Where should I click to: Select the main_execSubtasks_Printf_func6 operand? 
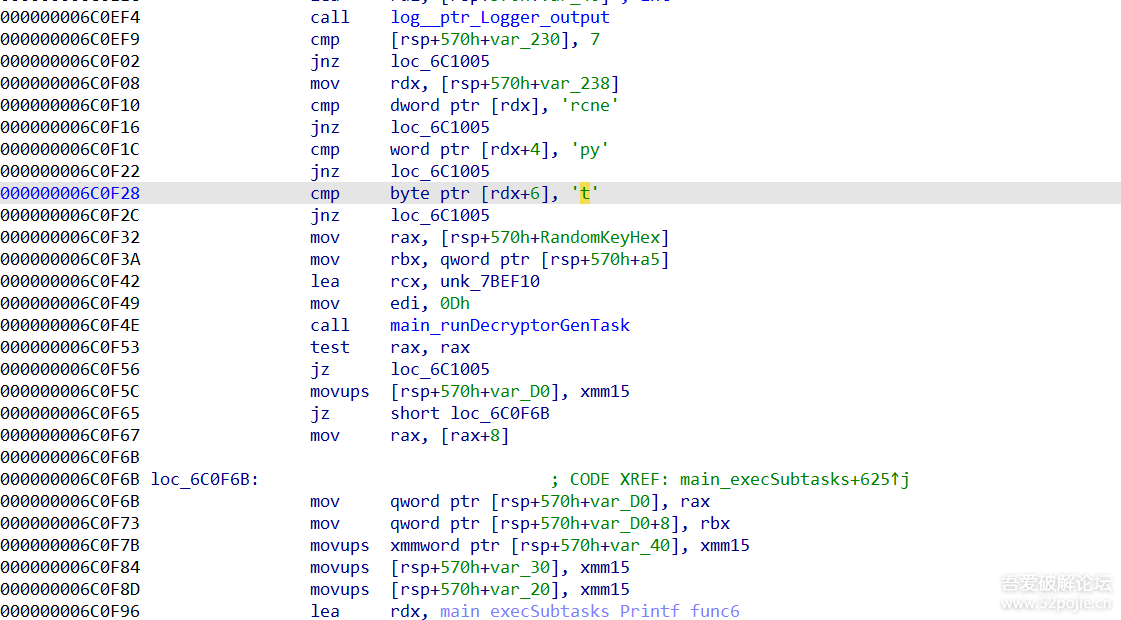pos(589,611)
